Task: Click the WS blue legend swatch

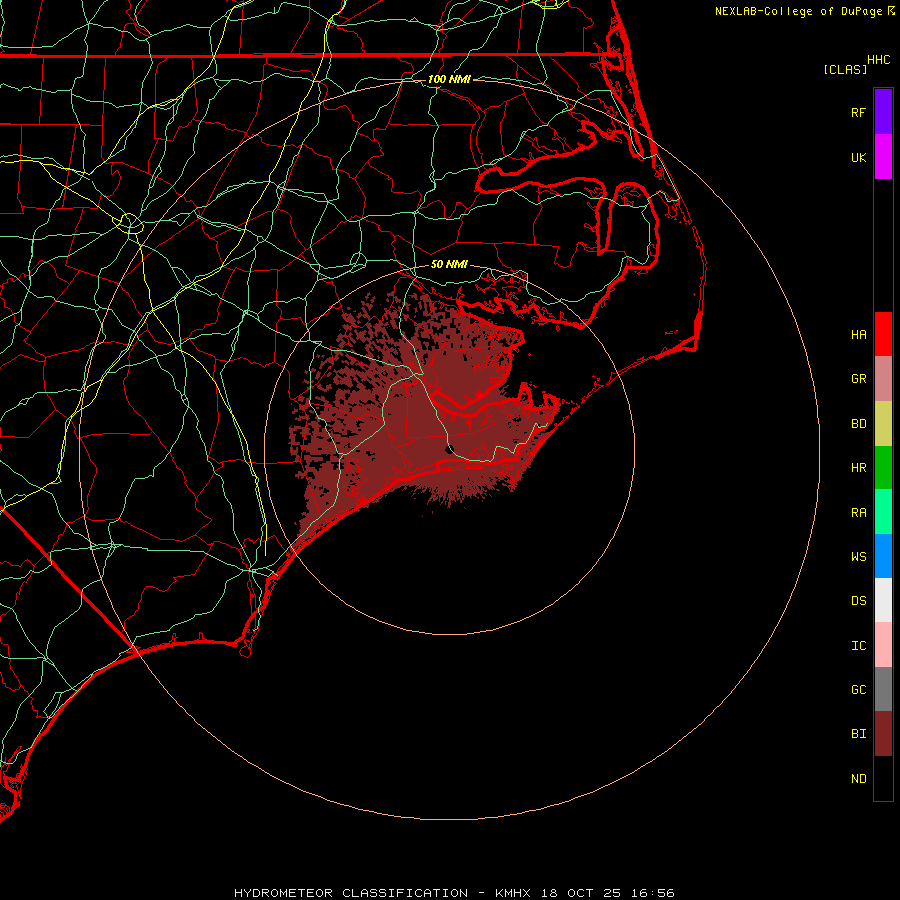Action: click(883, 556)
